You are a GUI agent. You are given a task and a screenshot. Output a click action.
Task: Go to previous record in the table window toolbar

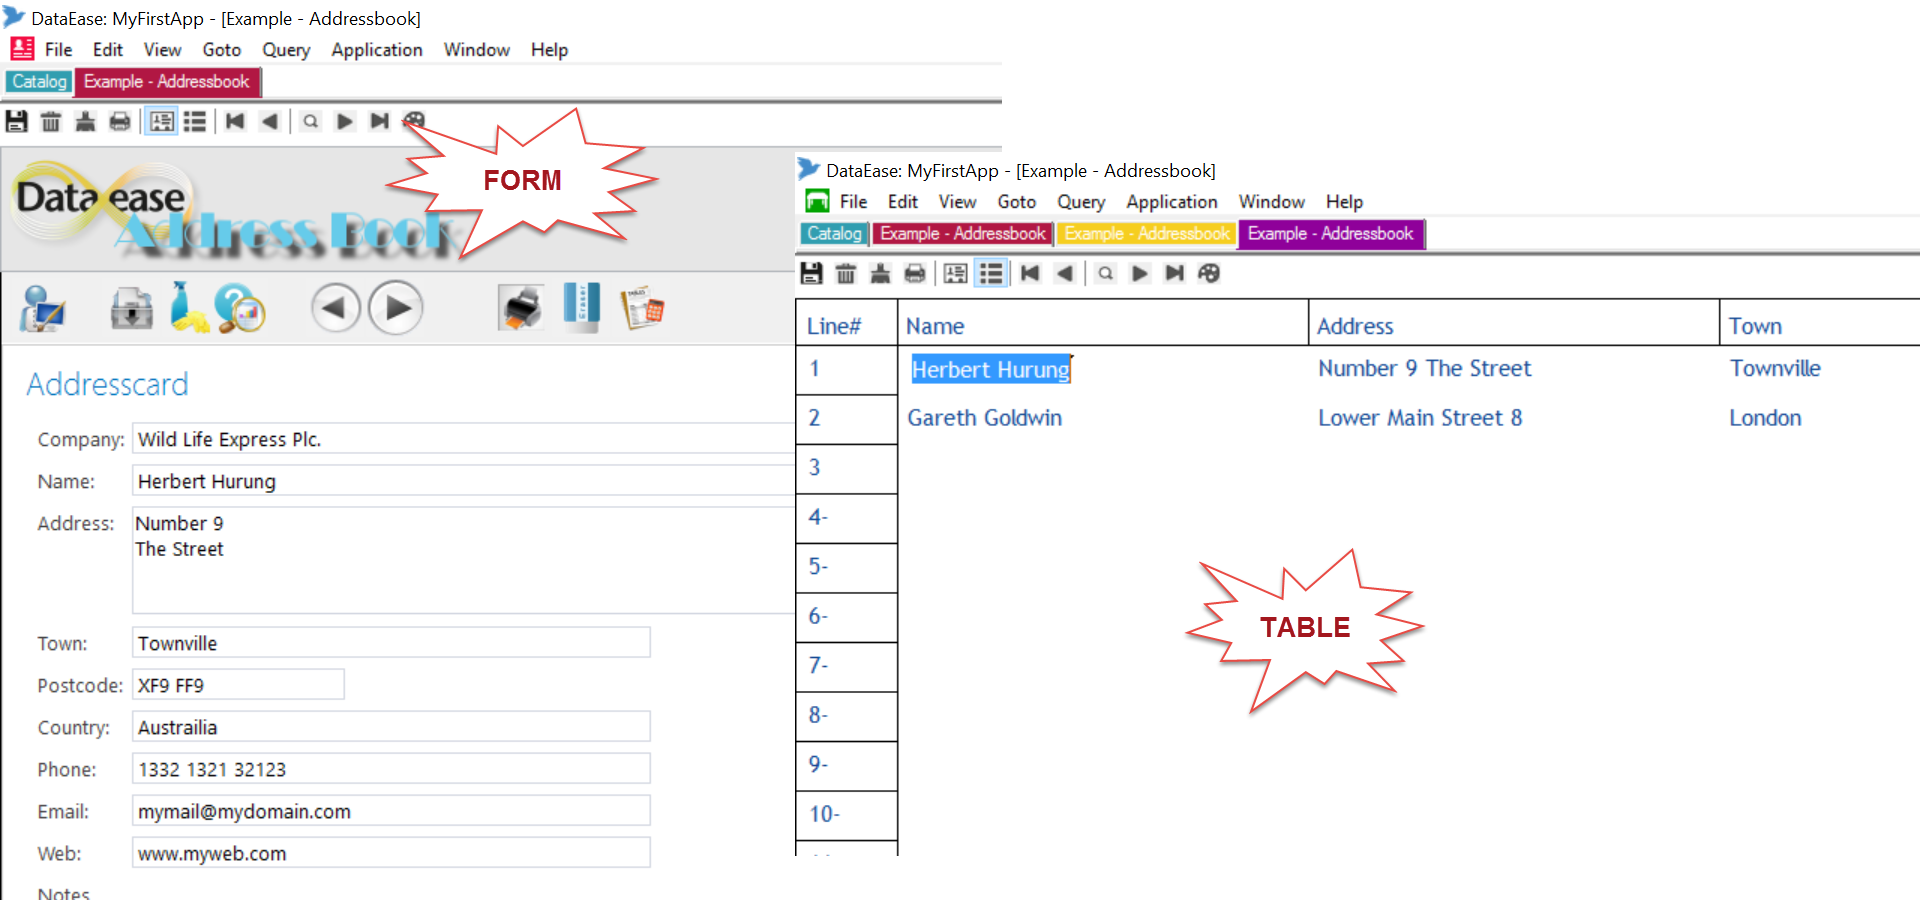click(x=1064, y=274)
